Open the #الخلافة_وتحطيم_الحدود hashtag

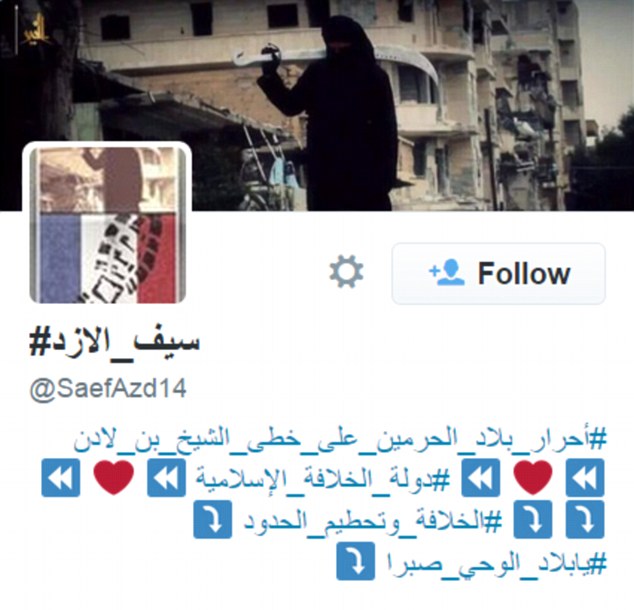pos(372,521)
